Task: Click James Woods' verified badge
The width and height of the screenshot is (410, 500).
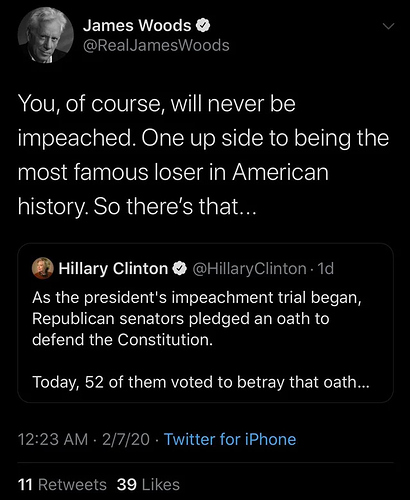Action: click(x=203, y=26)
